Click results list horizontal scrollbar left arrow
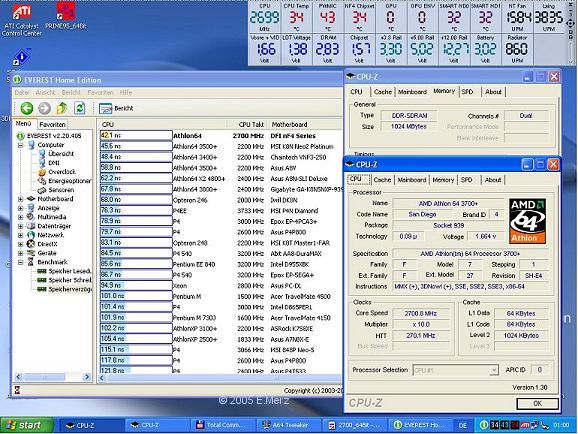This screenshot has height=434, width=578. point(102,378)
